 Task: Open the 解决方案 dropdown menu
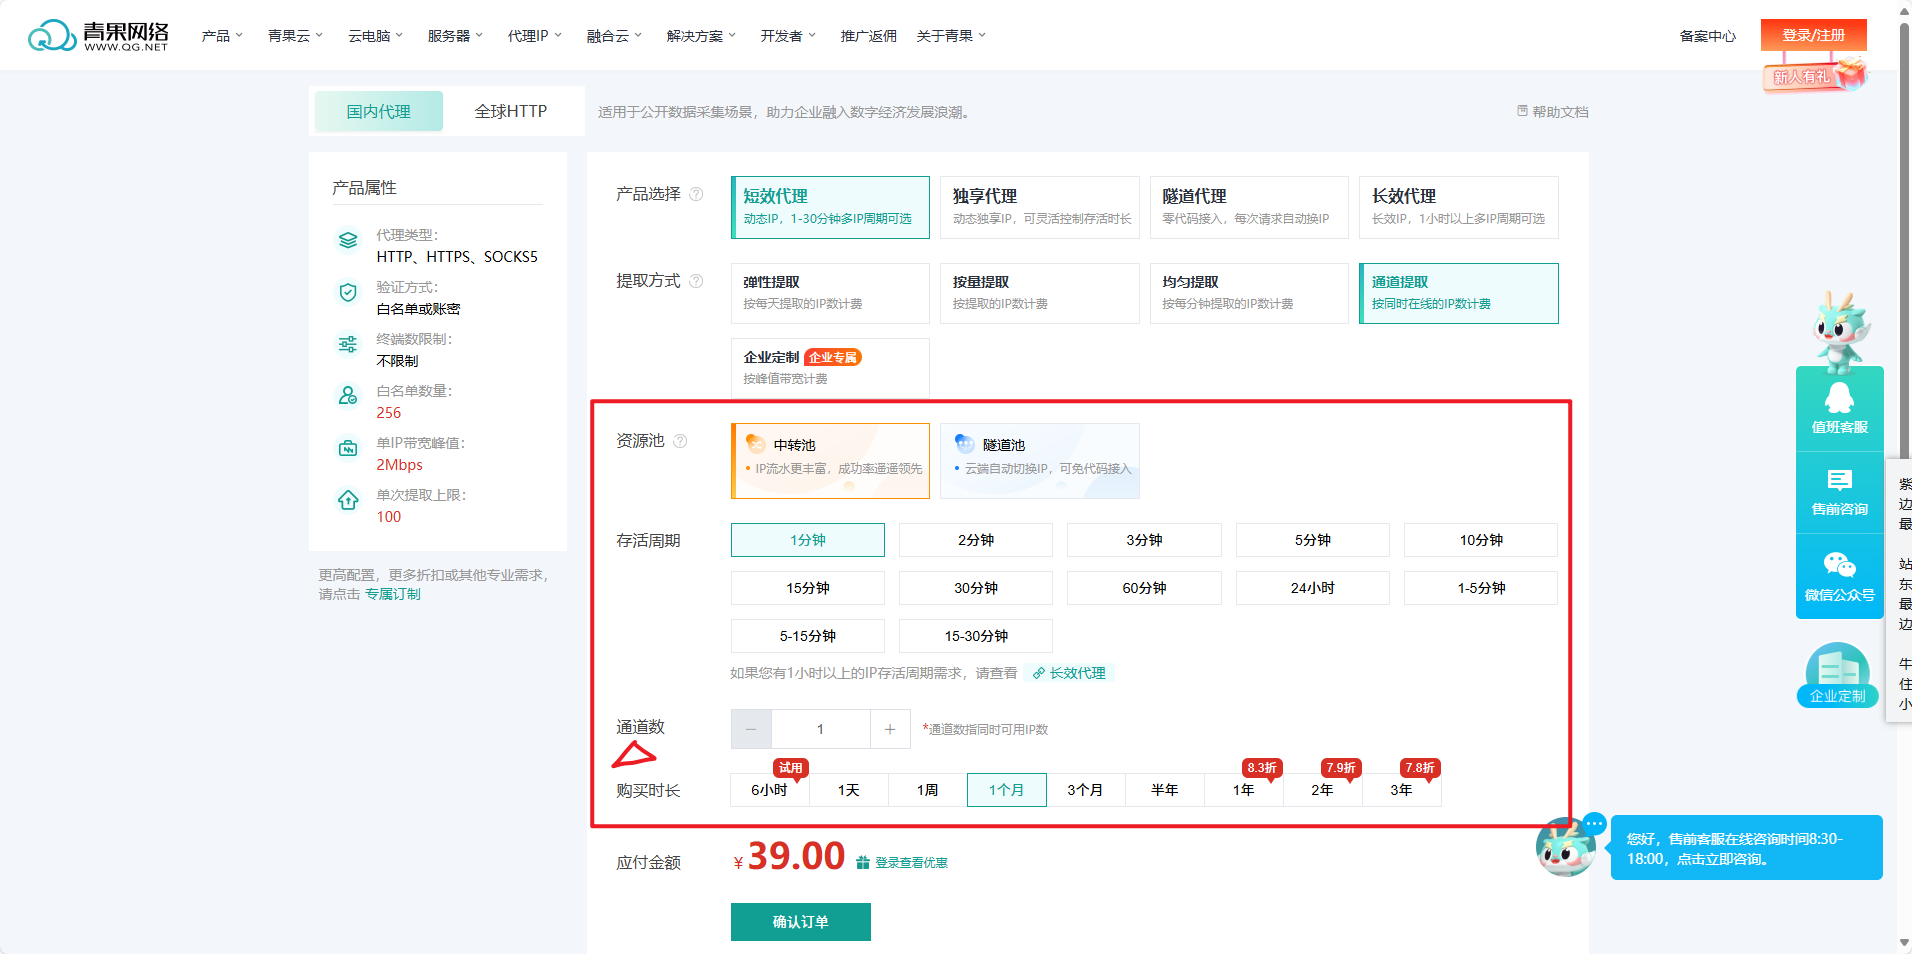(x=701, y=36)
